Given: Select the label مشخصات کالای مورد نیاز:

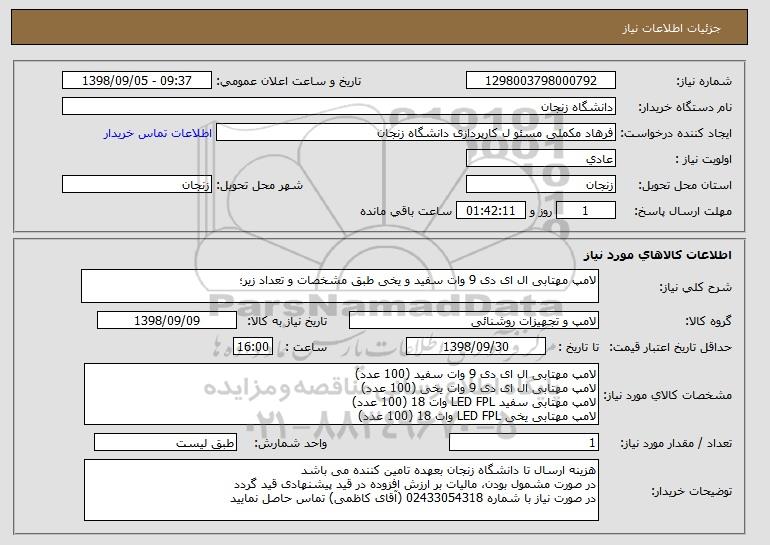Looking at the screenshot, I should click(x=667, y=395).
